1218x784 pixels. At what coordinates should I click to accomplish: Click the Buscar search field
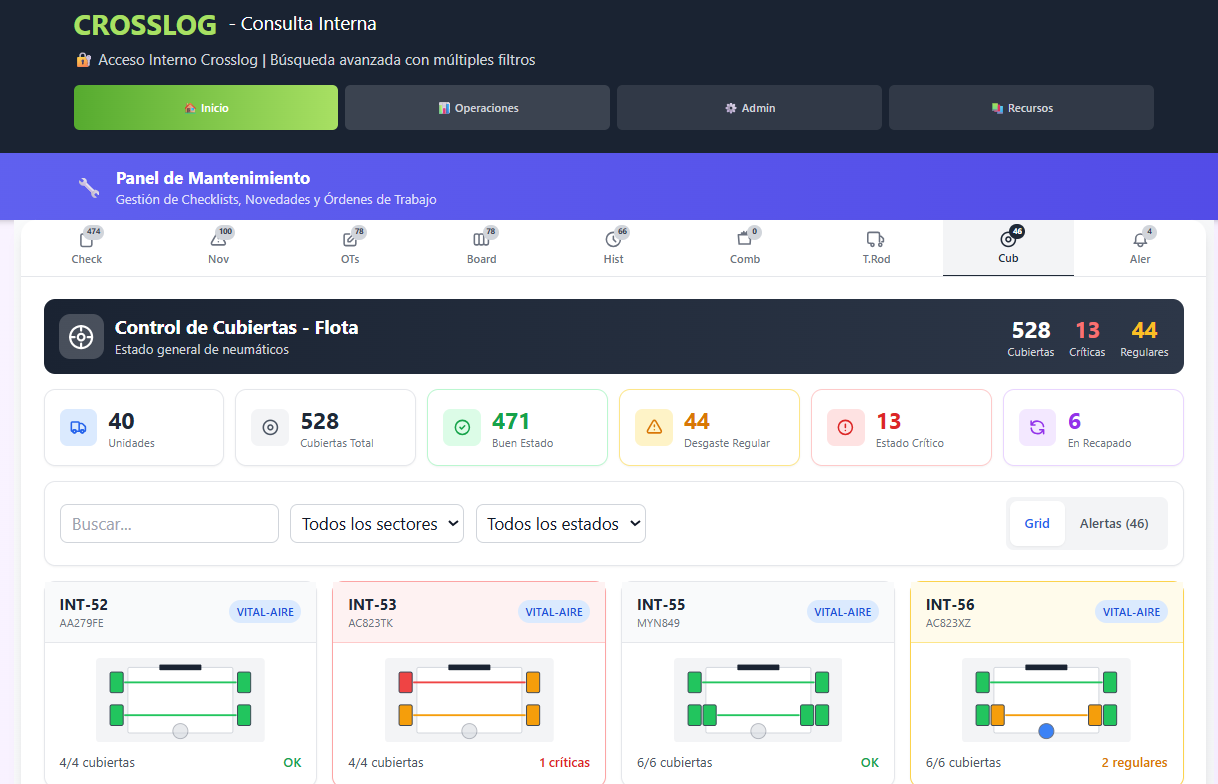click(169, 524)
